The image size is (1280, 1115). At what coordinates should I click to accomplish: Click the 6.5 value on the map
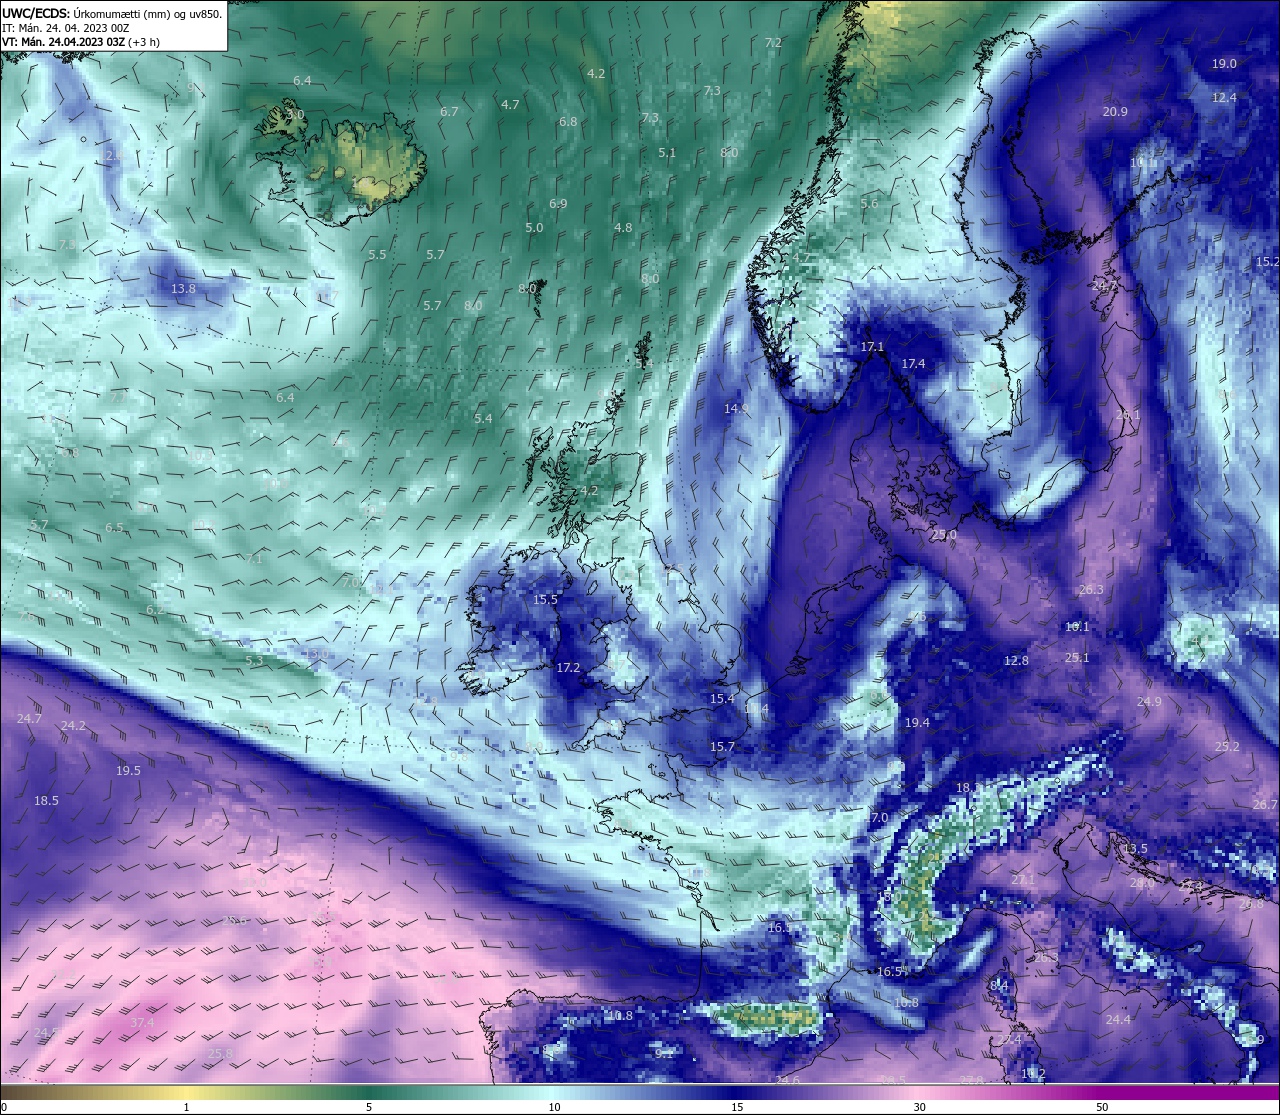(x=115, y=528)
